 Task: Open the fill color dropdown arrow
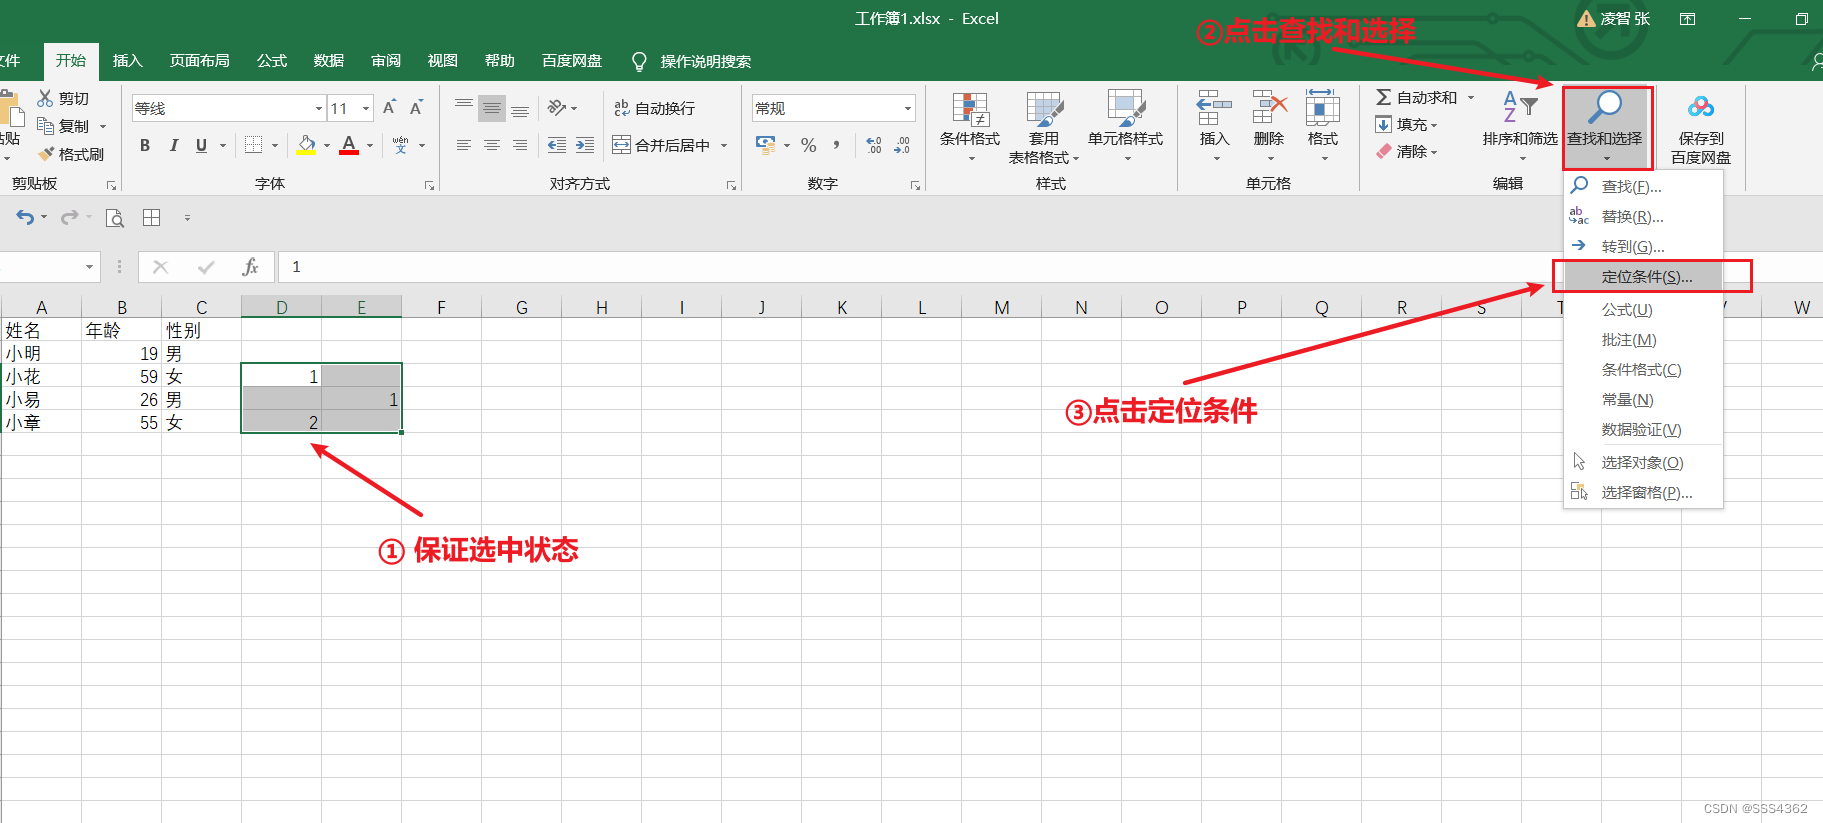coord(327,146)
